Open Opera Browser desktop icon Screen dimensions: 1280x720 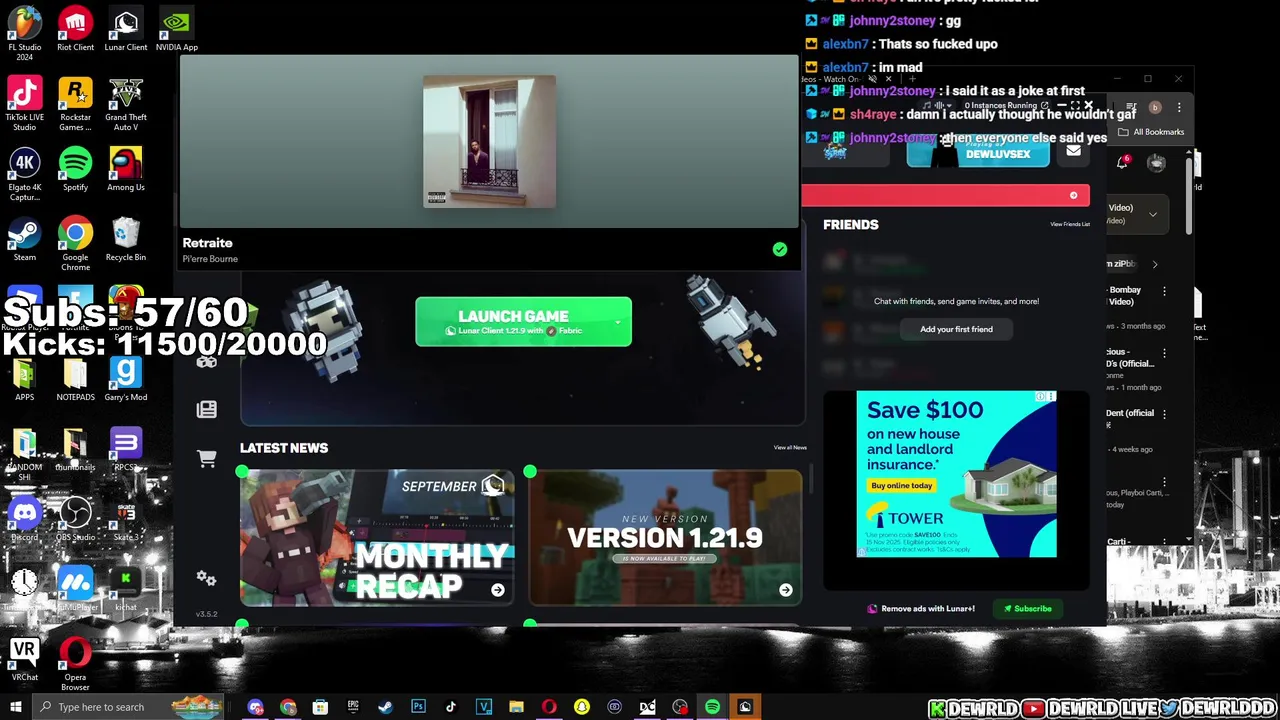75,664
